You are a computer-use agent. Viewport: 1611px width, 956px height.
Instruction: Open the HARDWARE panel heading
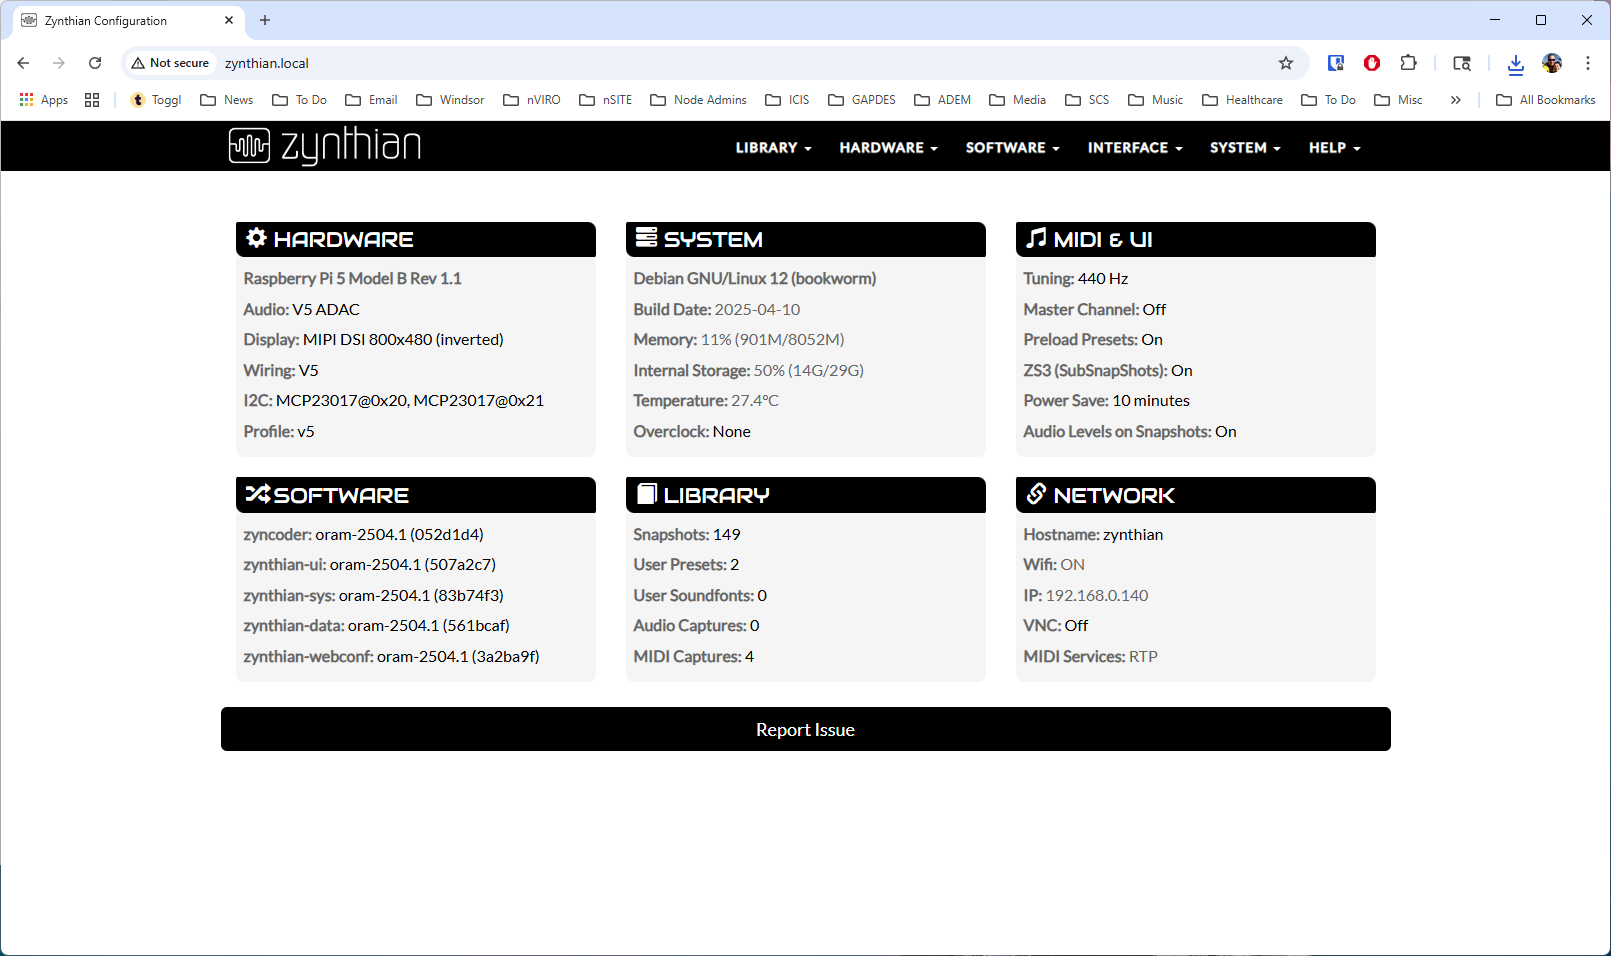click(x=416, y=239)
